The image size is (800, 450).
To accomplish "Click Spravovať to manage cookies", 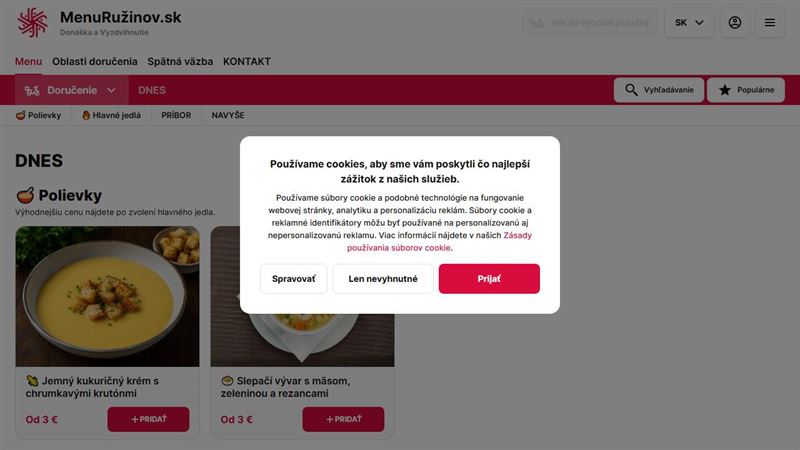I will tap(293, 279).
